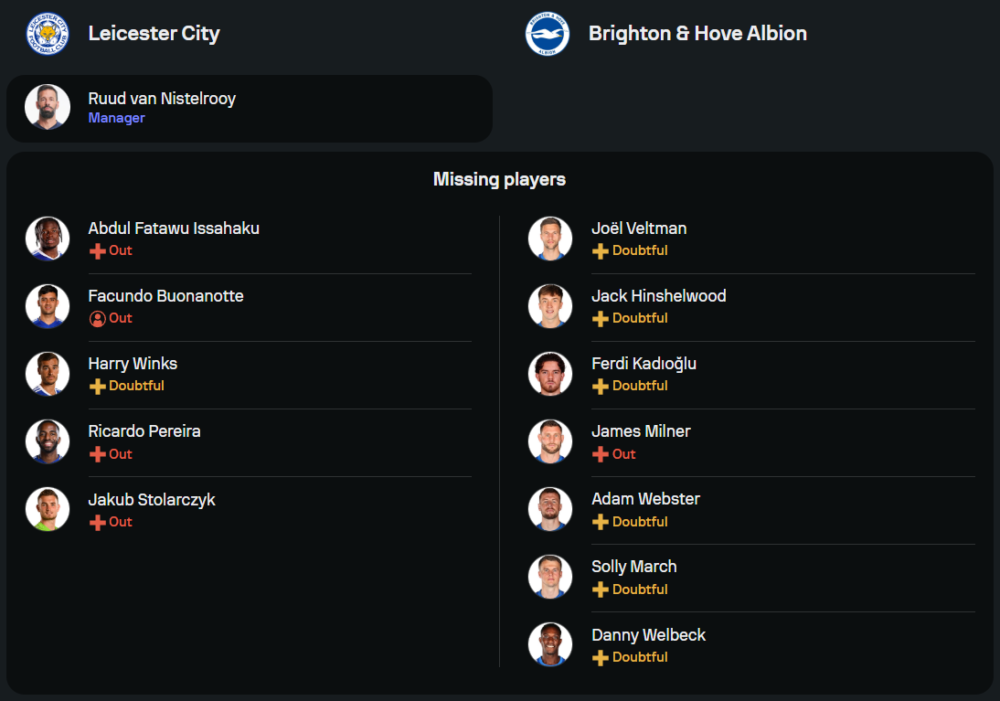Open Brighton & Hove Albion team page
The image size is (1000, 701).
[x=697, y=34]
